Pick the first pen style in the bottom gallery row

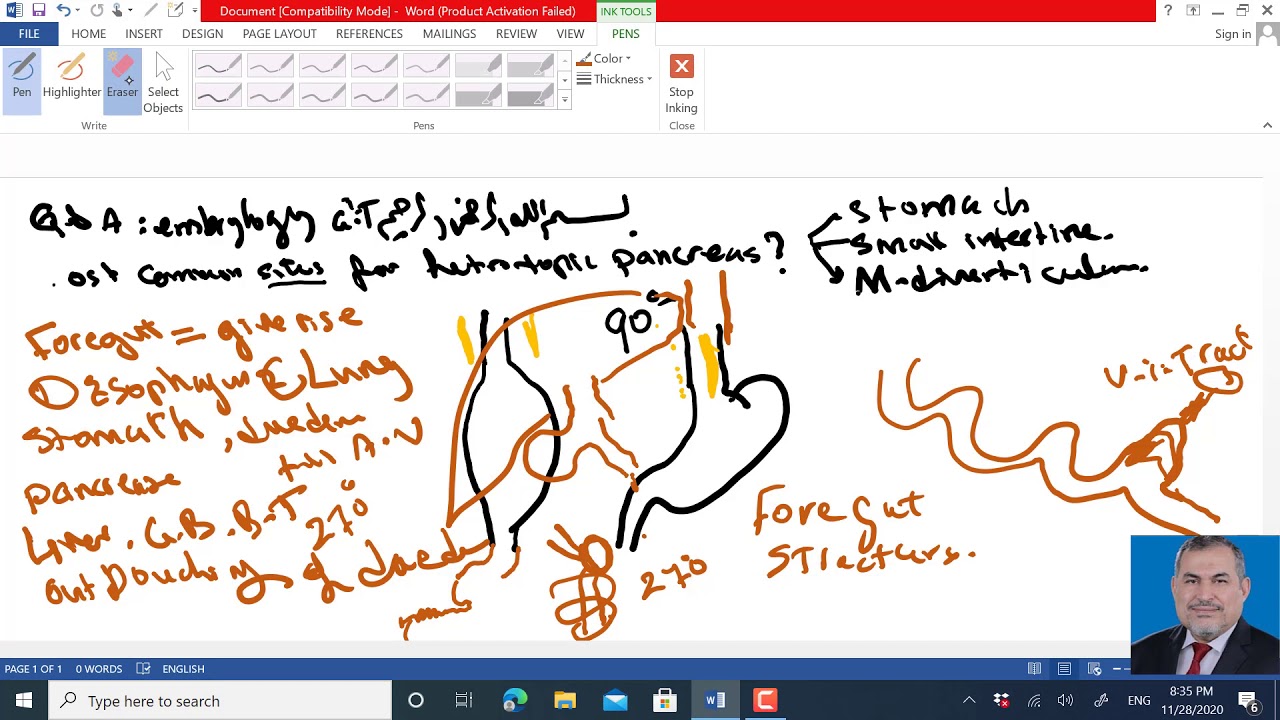pyautogui.click(x=218, y=94)
